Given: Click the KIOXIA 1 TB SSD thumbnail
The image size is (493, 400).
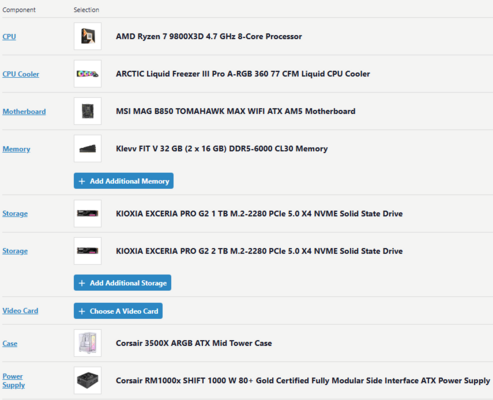Looking at the screenshot, I should coord(88,213).
